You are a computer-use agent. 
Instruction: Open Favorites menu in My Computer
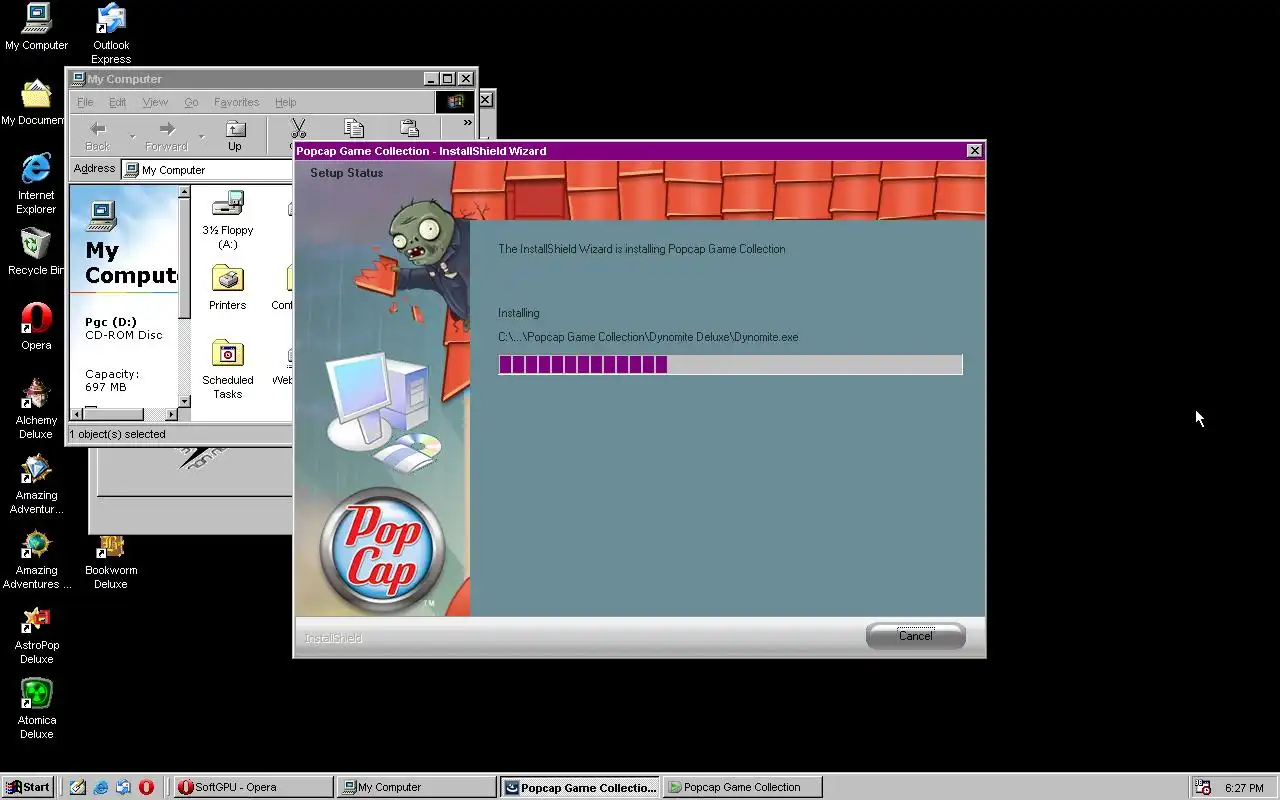(237, 102)
